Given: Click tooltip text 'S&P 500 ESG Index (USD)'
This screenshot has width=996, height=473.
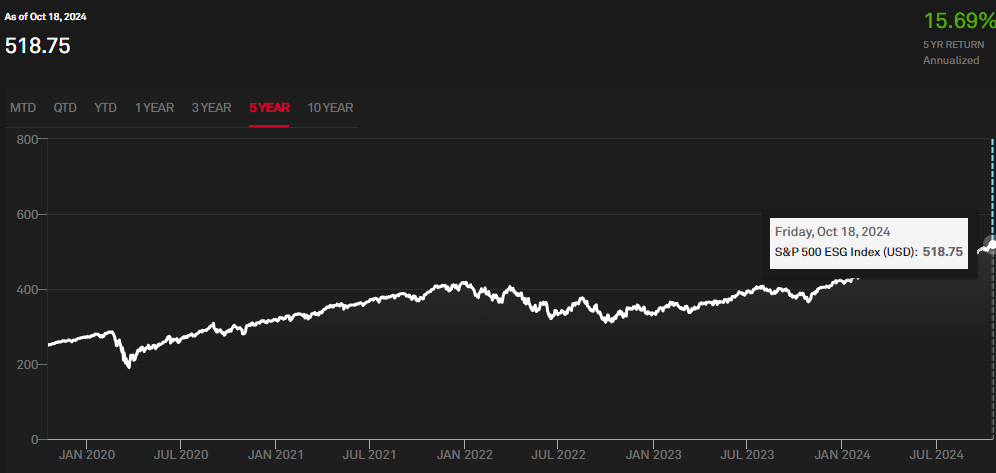Looking at the screenshot, I should coord(846,251).
